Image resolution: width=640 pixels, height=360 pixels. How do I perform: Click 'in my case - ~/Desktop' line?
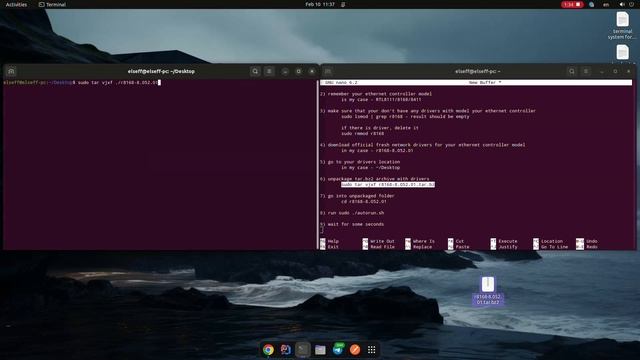(x=371, y=168)
